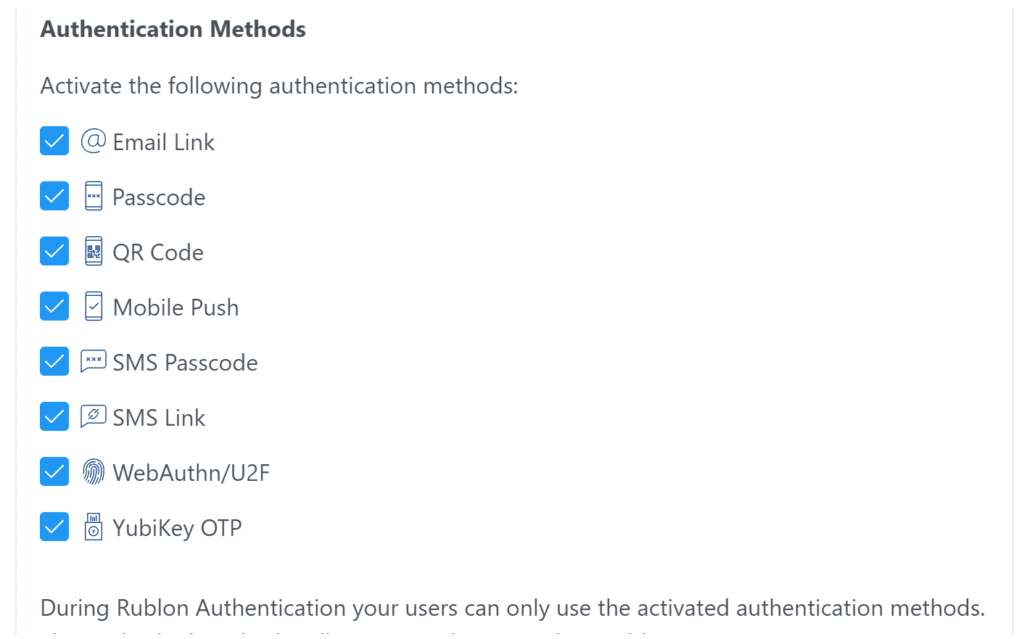Click the YubiKey OTP key icon
Screen dimensions: 1024x639
(94, 527)
